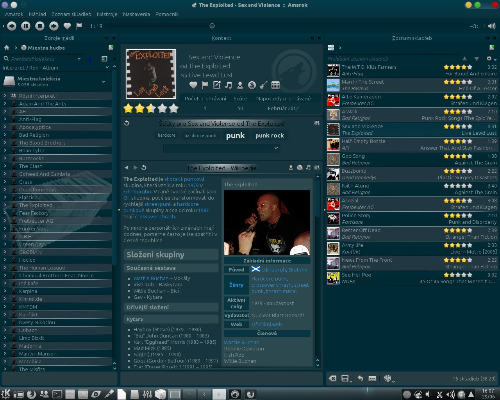Screen dimensions: 500x400
Task: Clear the playlist with bottom-left icon
Action: pos(332,378)
